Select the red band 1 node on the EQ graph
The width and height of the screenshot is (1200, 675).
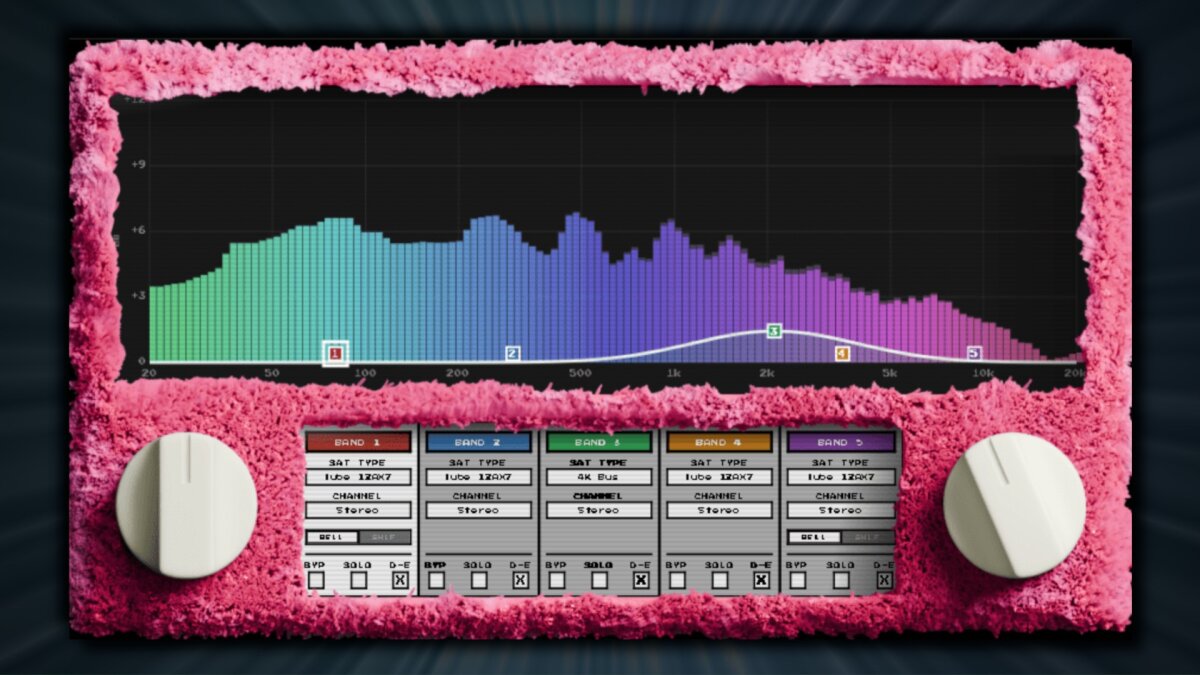336,353
